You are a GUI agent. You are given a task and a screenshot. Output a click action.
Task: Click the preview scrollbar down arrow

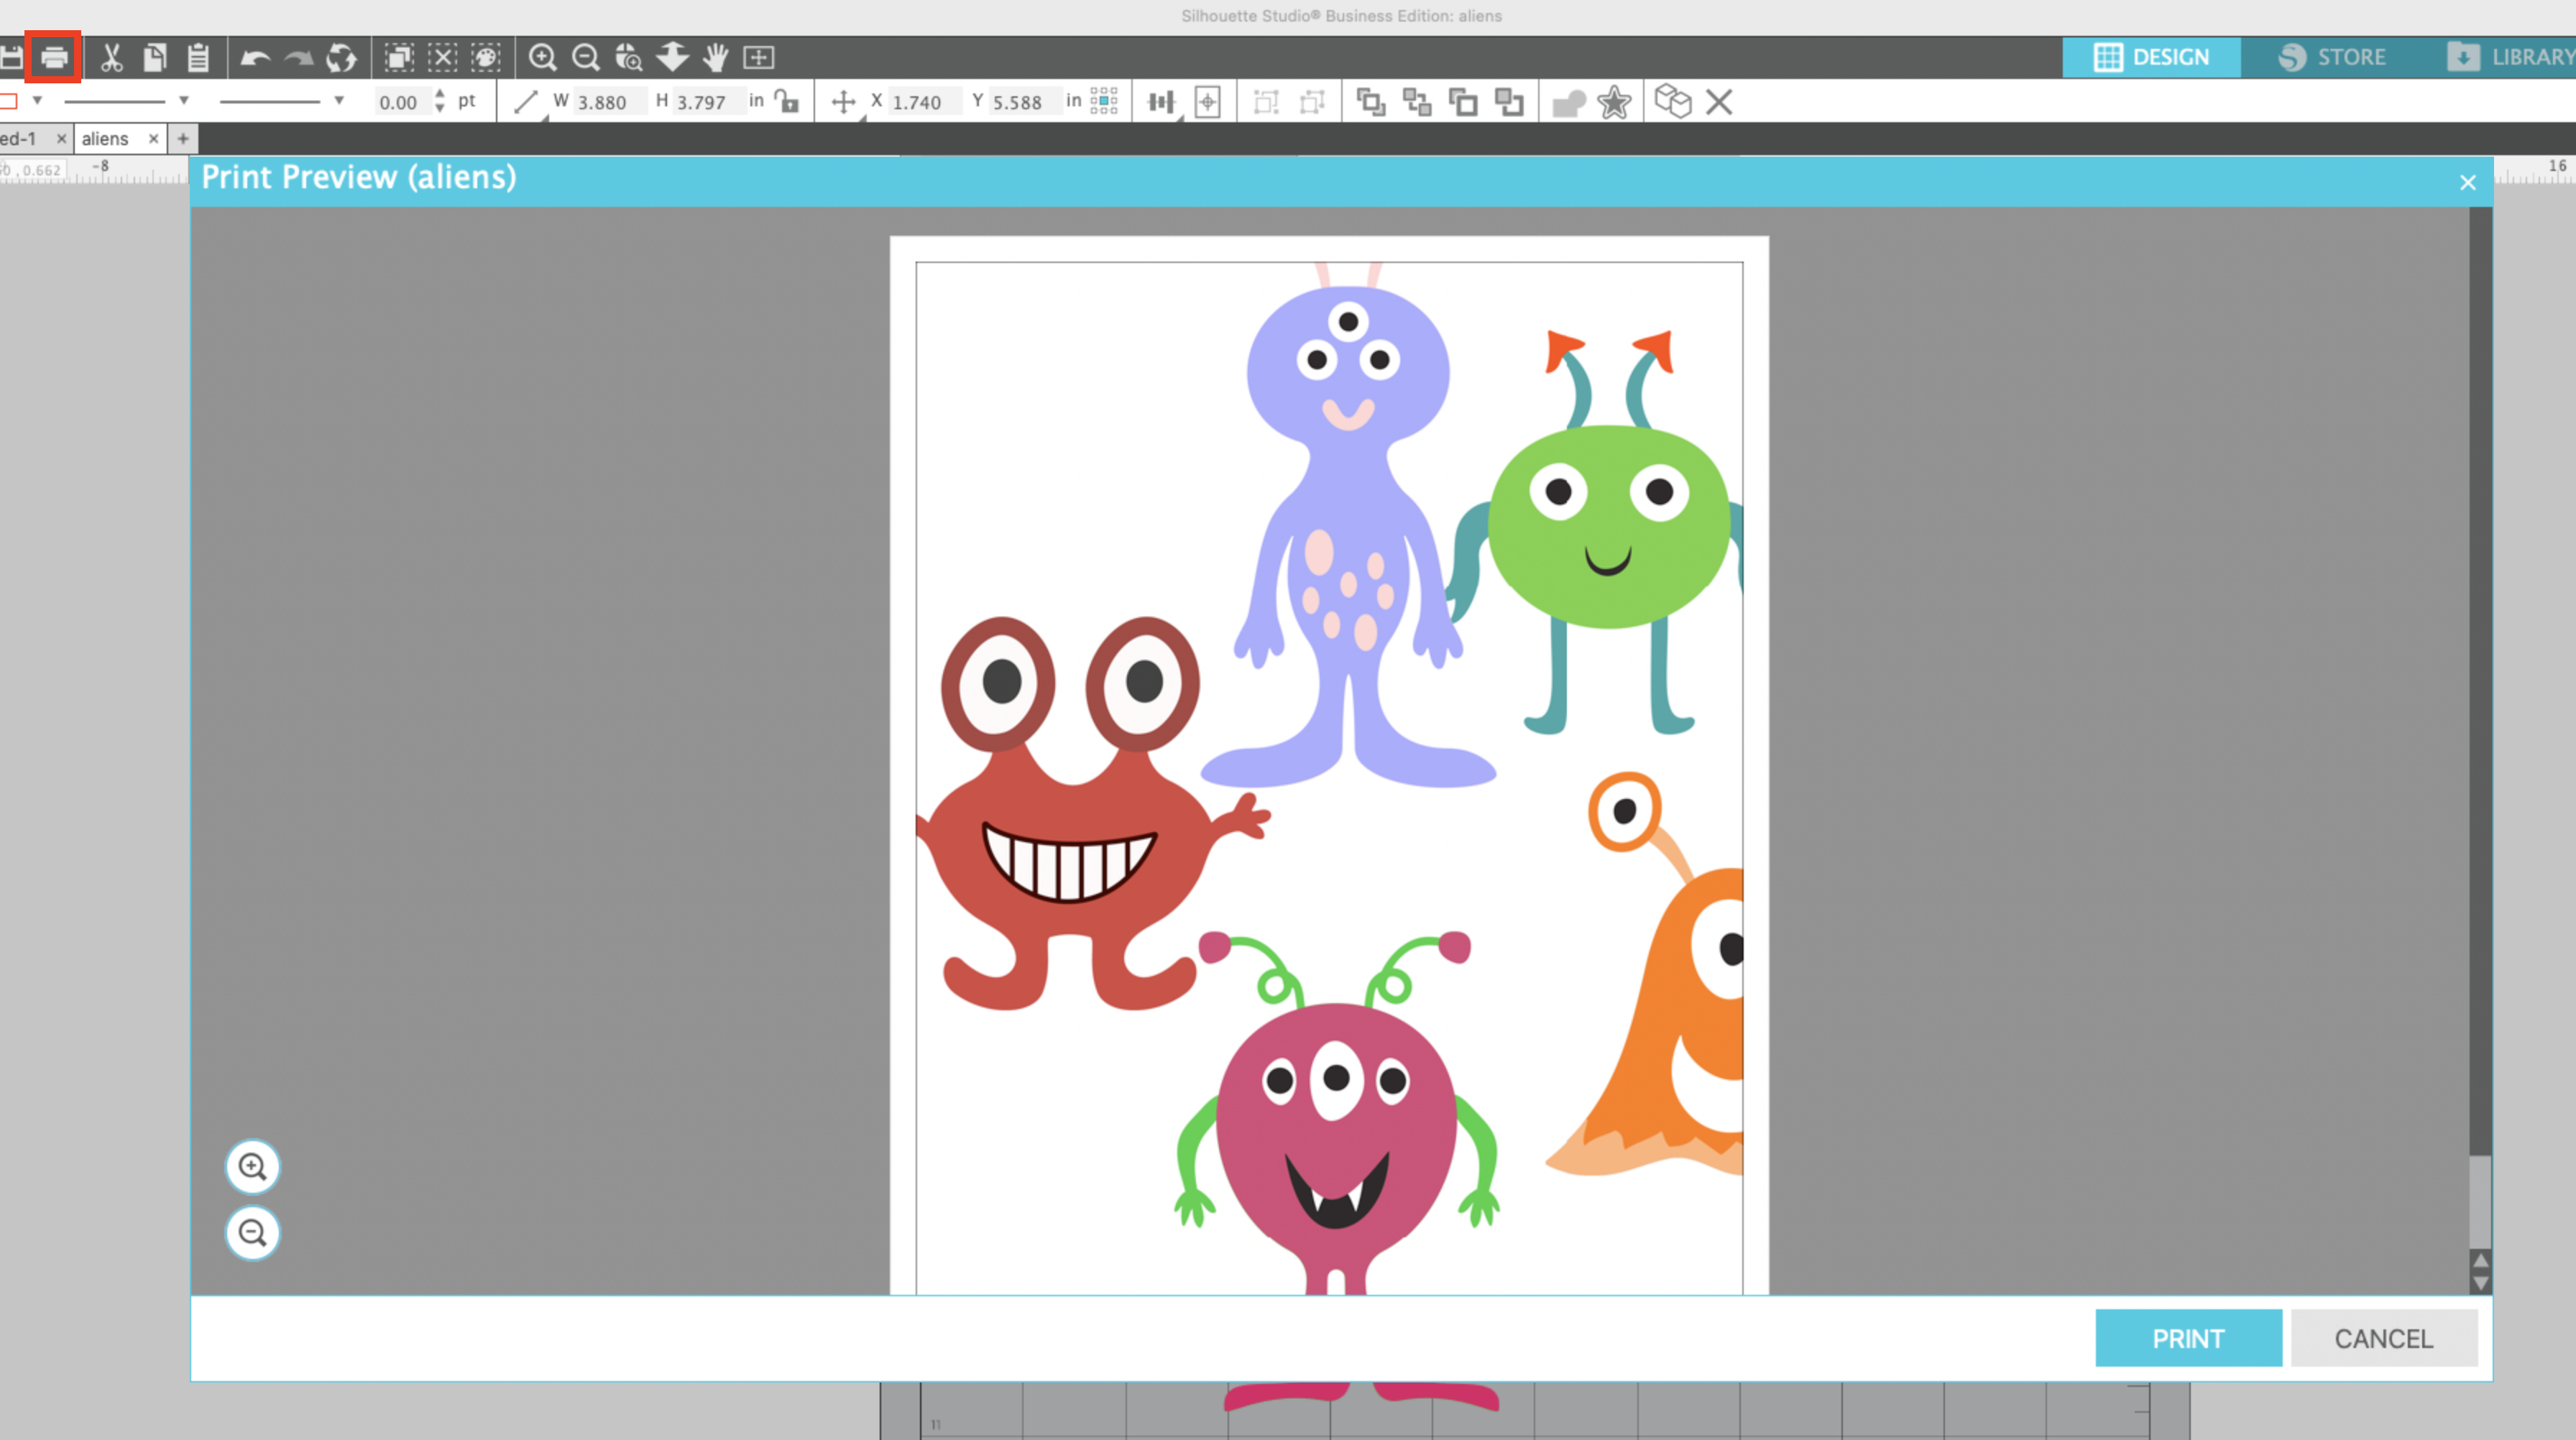(2480, 1283)
